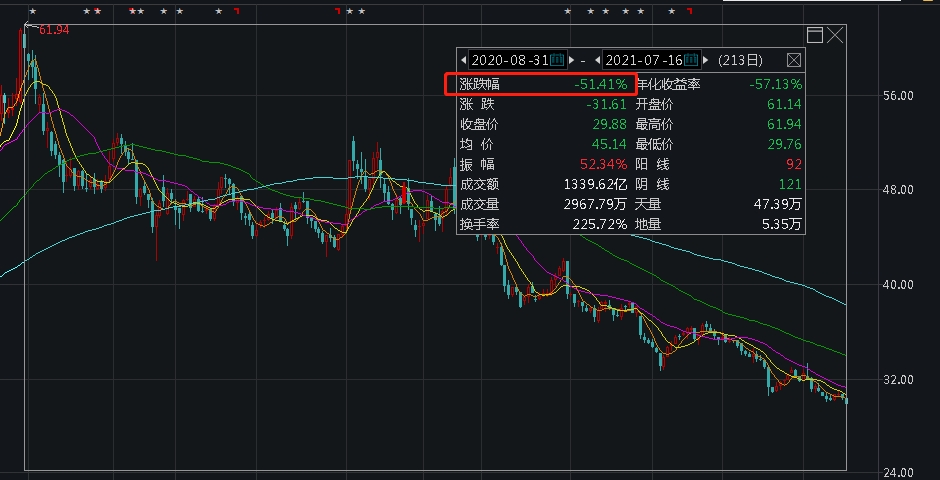This screenshot has height=480, width=940.
Task: Open the start date calendar picker
Action: tap(558, 60)
